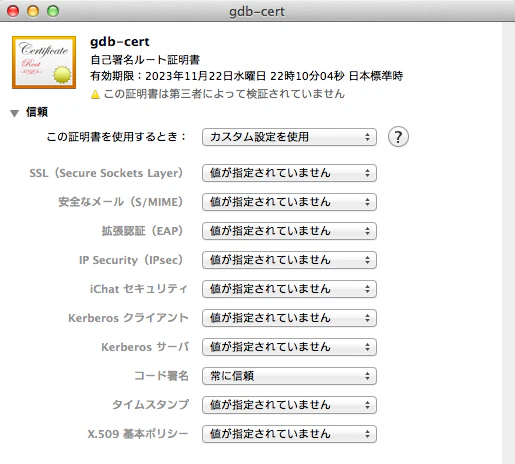This screenshot has width=515, height=464.
Task: Click the X.509 基本ポリシー label
Action: pos(138,434)
